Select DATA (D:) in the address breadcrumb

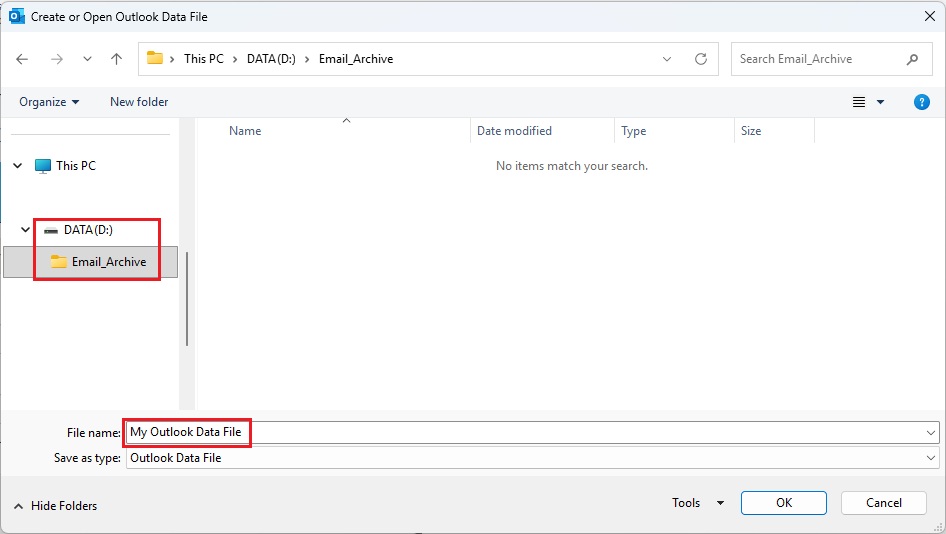[271, 59]
